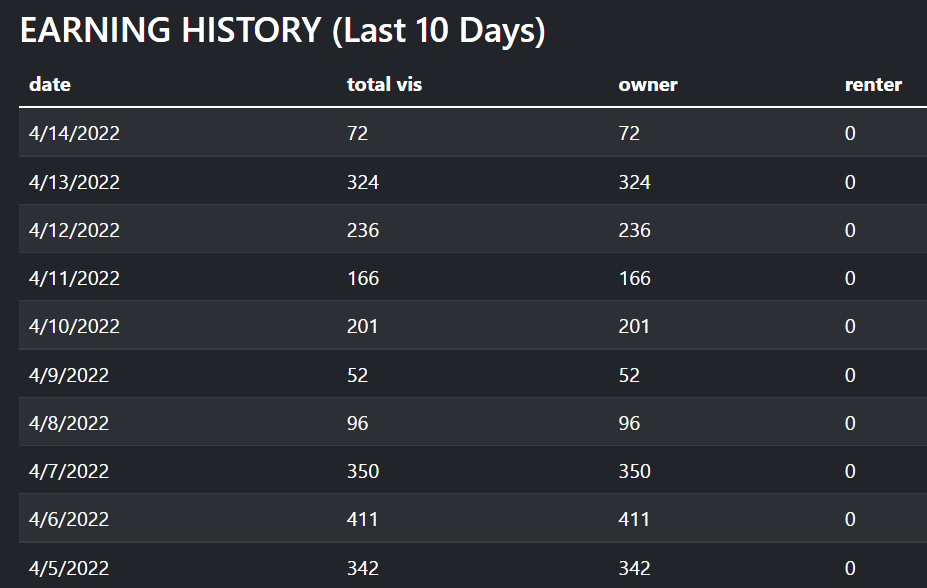Click renter value in 4/14/2022 row

click(x=850, y=134)
